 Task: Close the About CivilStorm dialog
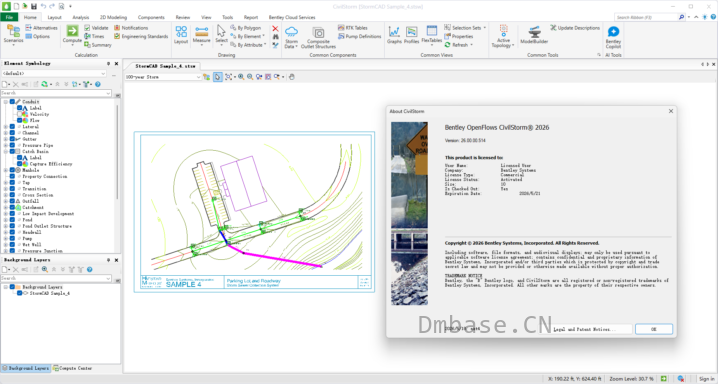point(671,111)
